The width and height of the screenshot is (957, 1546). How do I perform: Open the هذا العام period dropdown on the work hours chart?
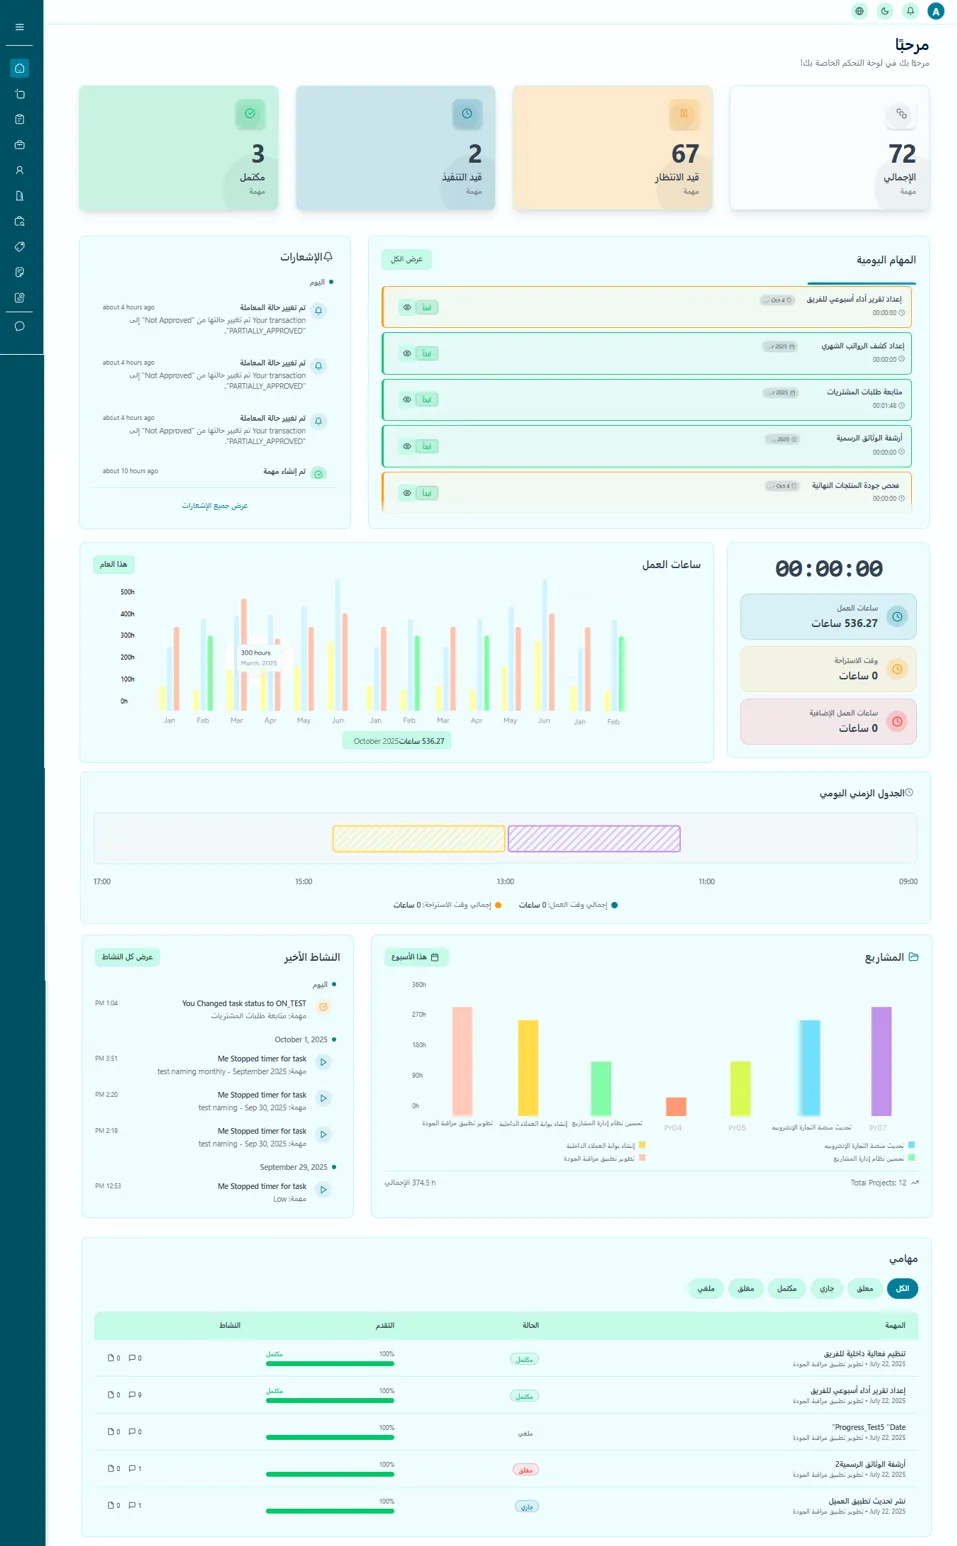pyautogui.click(x=114, y=564)
